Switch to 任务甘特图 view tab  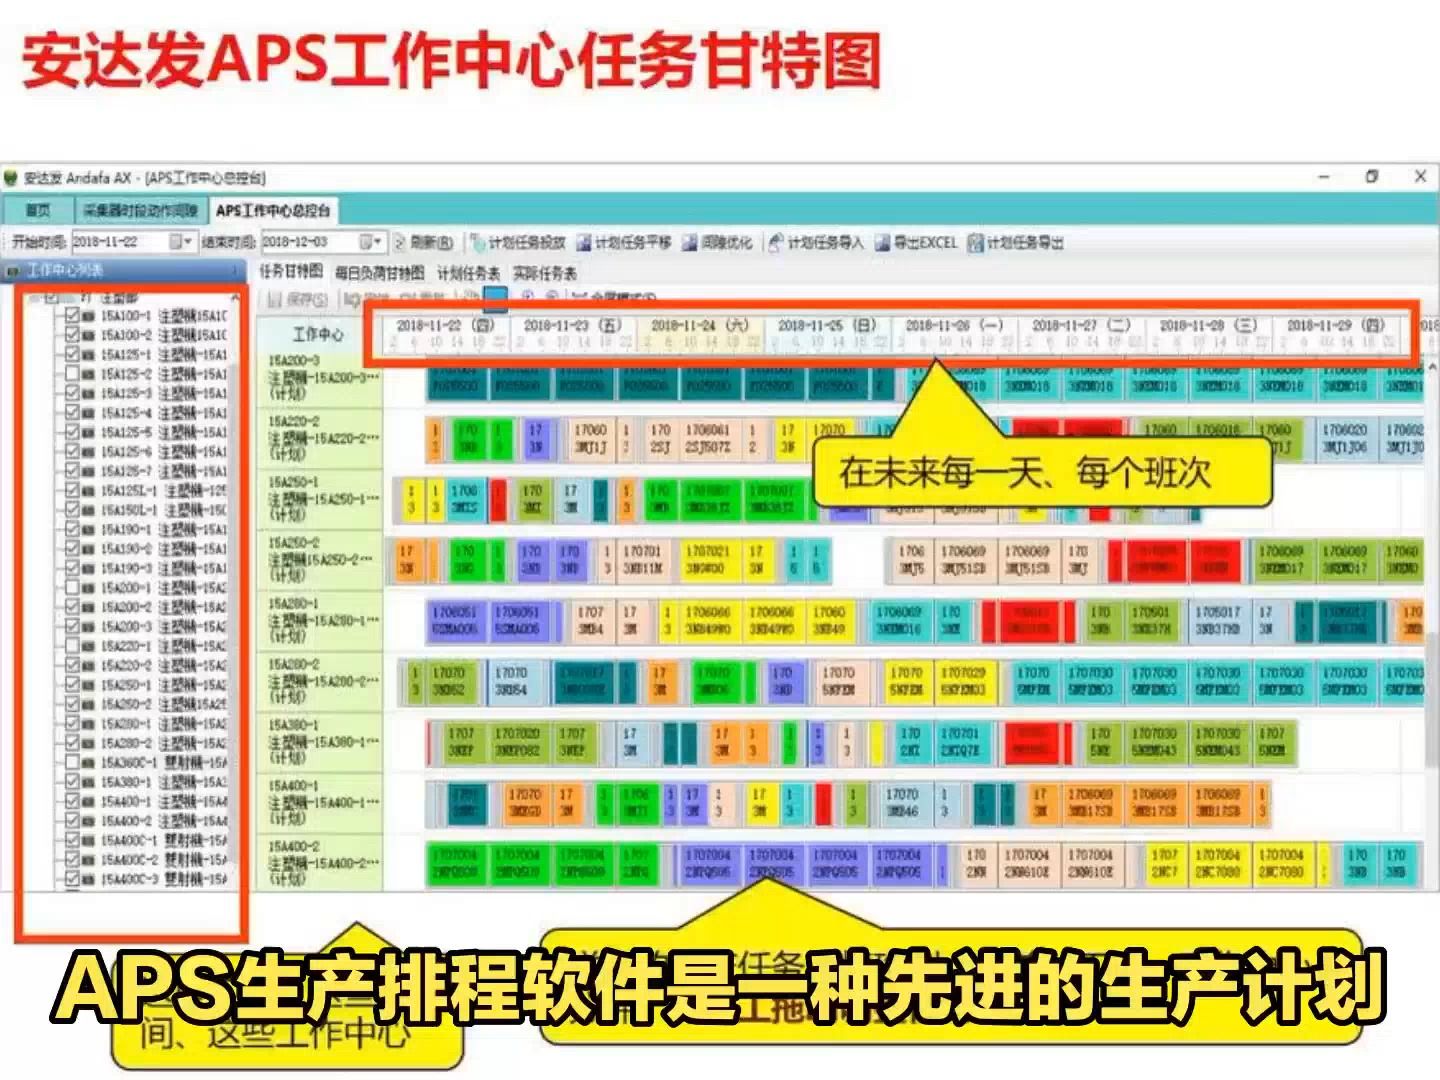[x=291, y=271]
